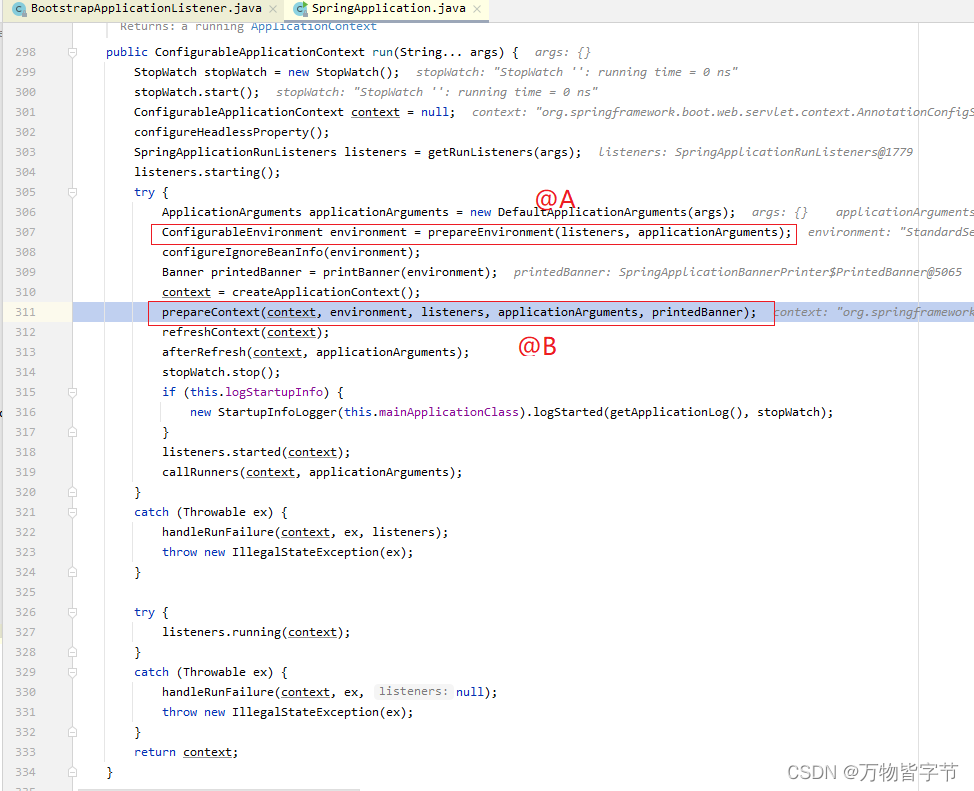Click line number 333 in the gutter
The height and width of the screenshot is (791, 974).
(x=25, y=752)
